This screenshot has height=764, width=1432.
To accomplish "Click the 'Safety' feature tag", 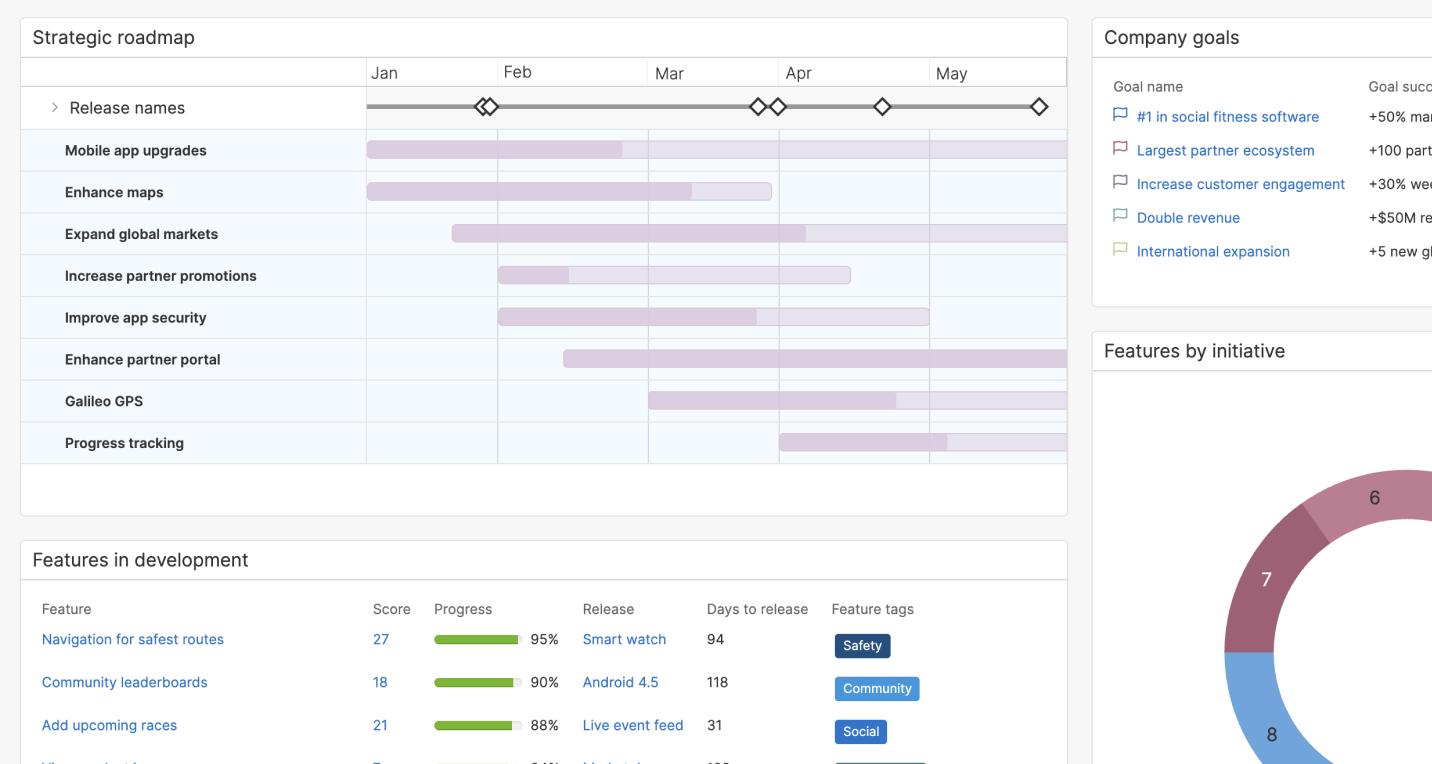I will pyautogui.click(x=862, y=645).
